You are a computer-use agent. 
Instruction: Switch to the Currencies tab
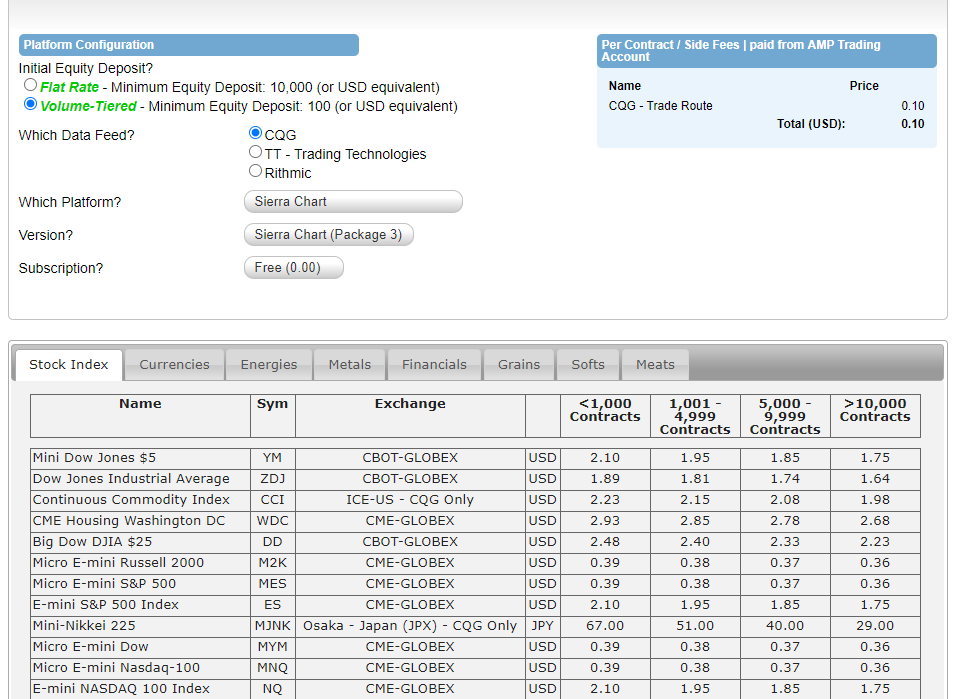(x=175, y=365)
